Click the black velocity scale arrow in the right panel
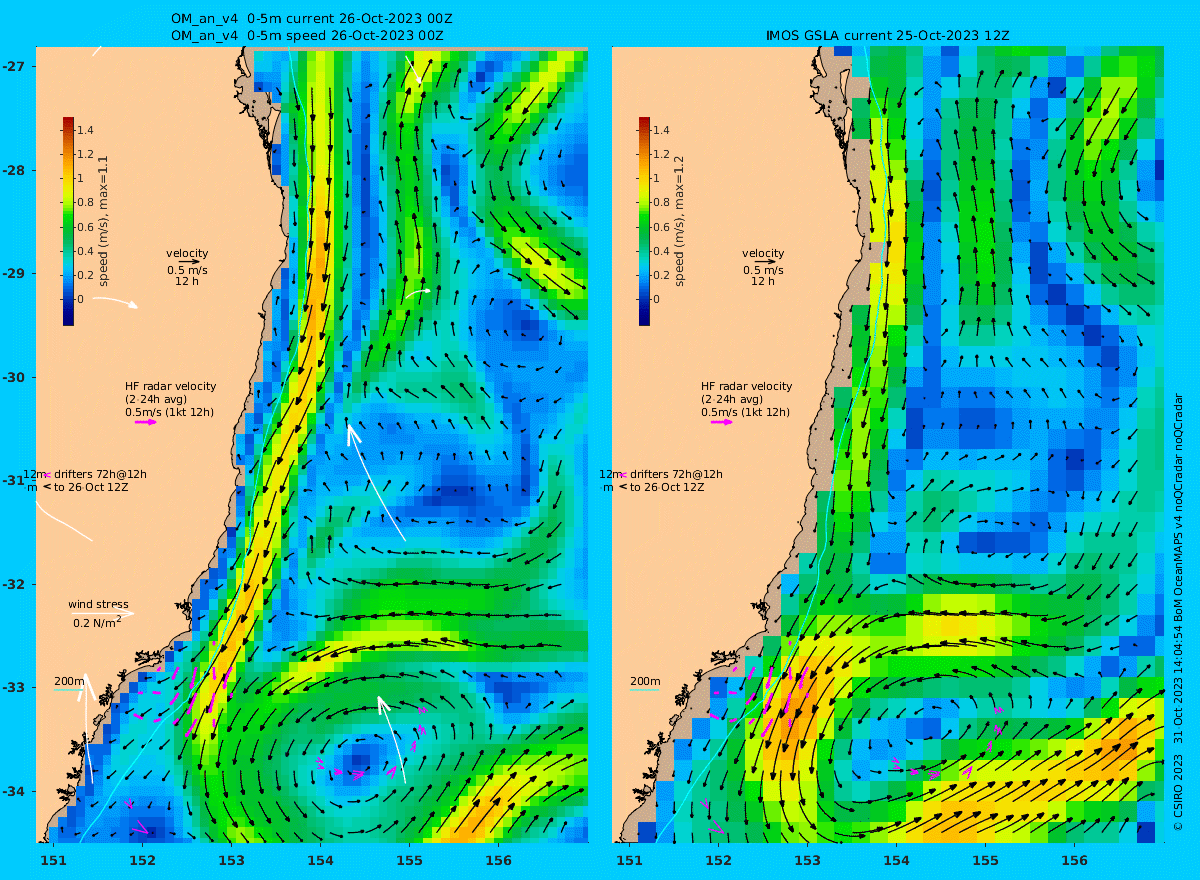 tap(766, 262)
